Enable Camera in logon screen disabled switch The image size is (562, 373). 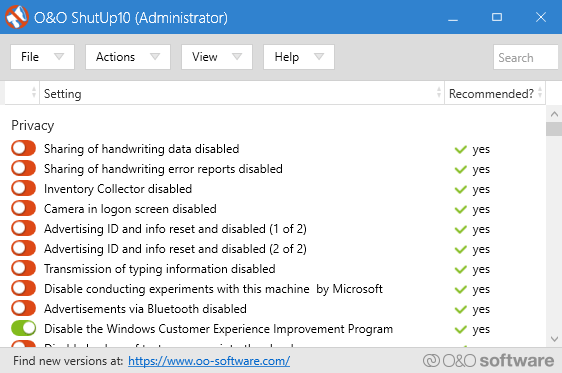tap(24, 209)
